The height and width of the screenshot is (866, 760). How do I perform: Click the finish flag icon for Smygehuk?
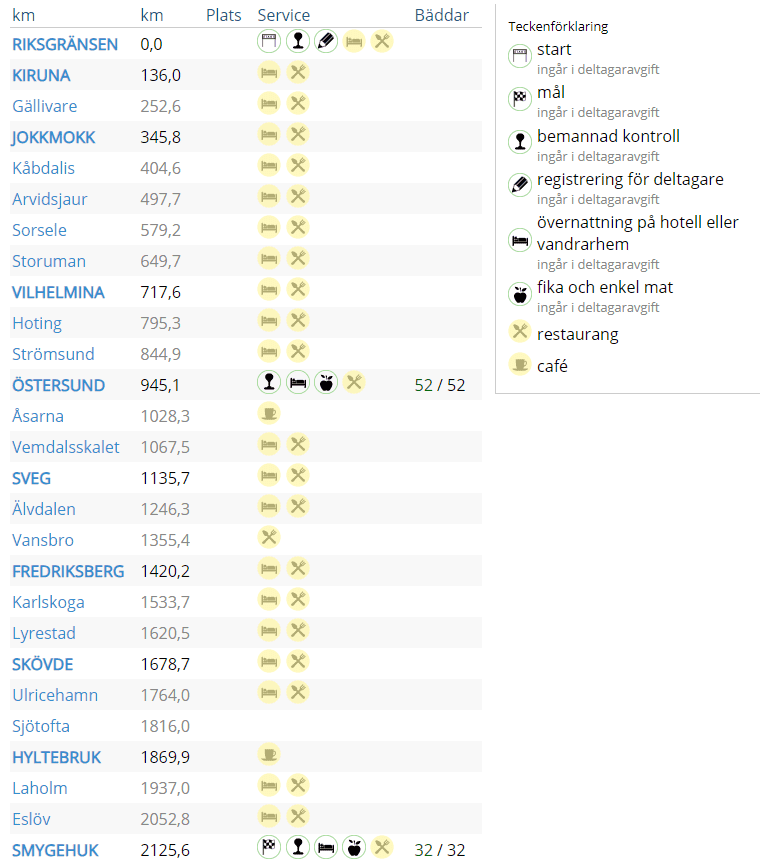[x=268, y=847]
